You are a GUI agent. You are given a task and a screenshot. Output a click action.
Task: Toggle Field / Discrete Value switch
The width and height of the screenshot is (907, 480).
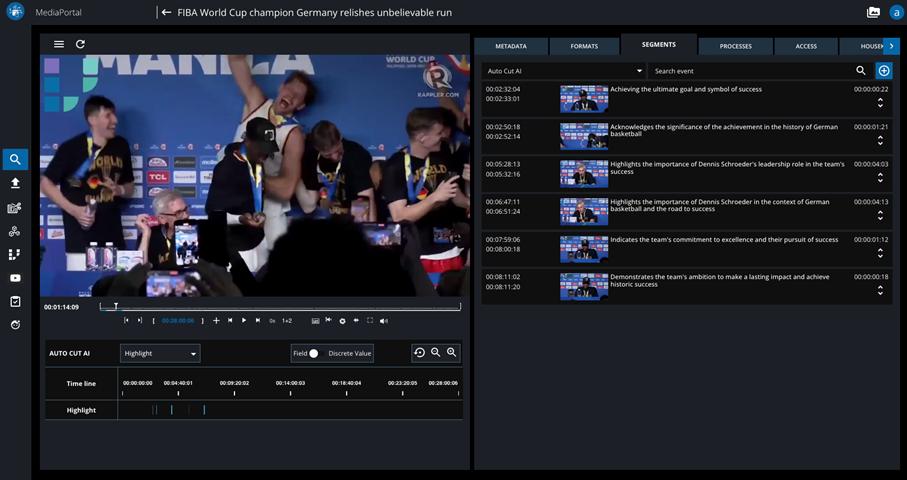click(x=314, y=353)
